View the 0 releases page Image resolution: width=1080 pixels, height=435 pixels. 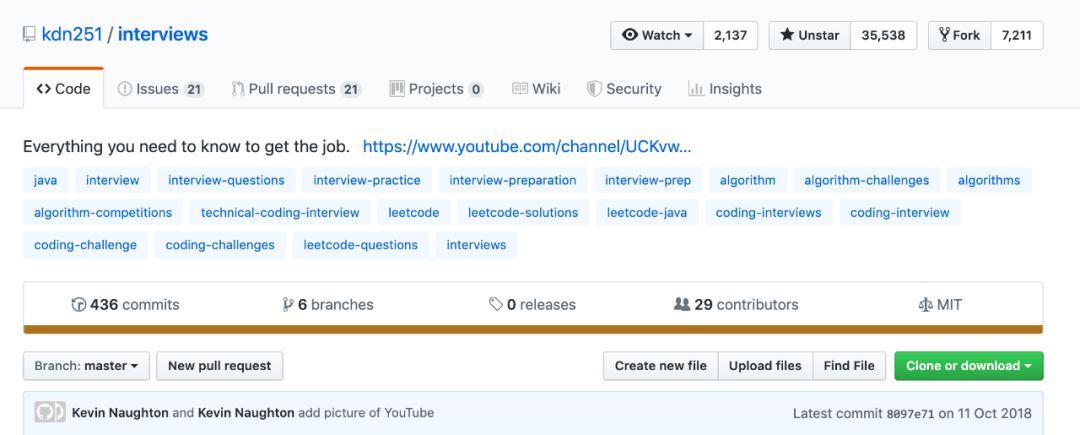pos(532,304)
